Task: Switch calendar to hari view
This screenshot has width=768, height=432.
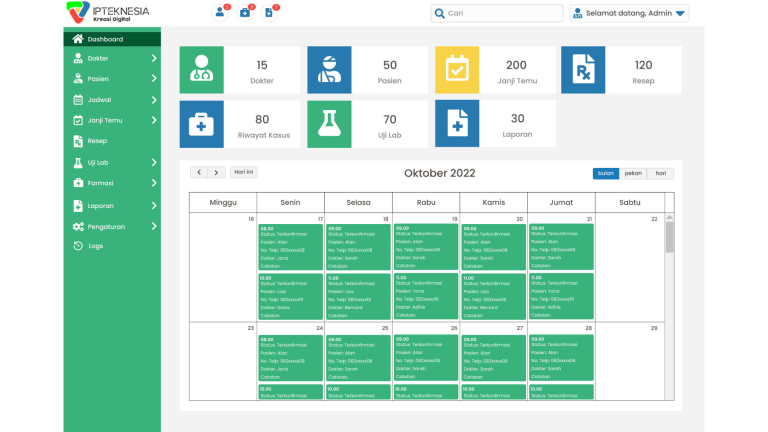Action: coord(660,173)
